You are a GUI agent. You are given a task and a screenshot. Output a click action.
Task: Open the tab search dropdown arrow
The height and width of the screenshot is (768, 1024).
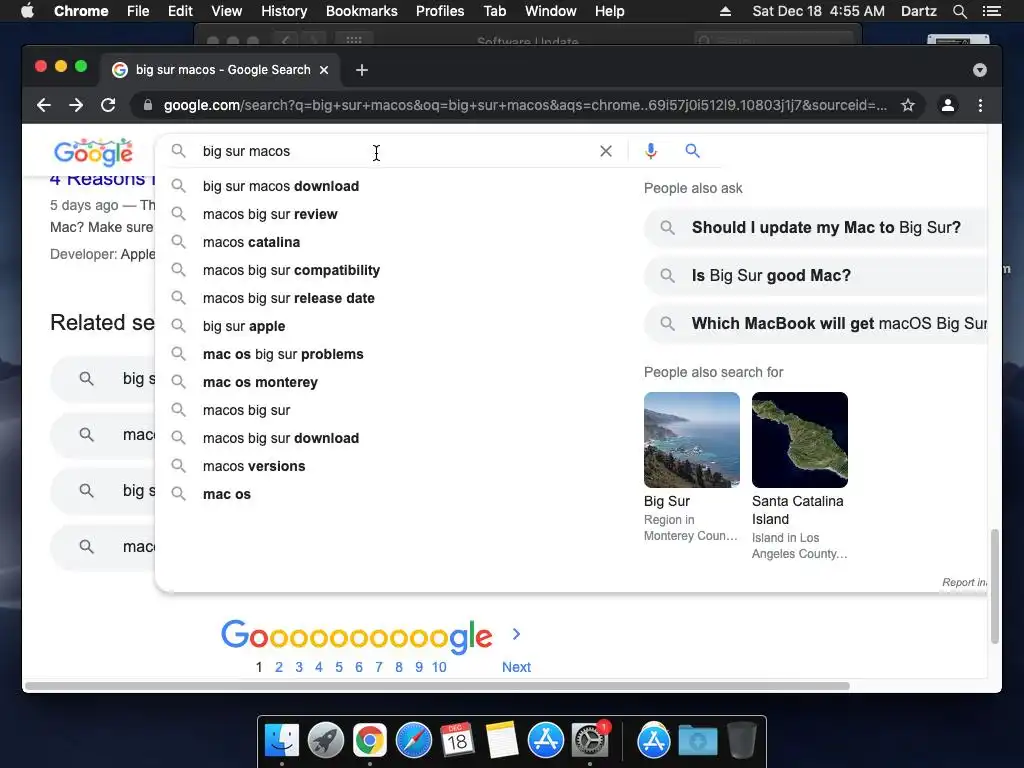pyautogui.click(x=980, y=70)
